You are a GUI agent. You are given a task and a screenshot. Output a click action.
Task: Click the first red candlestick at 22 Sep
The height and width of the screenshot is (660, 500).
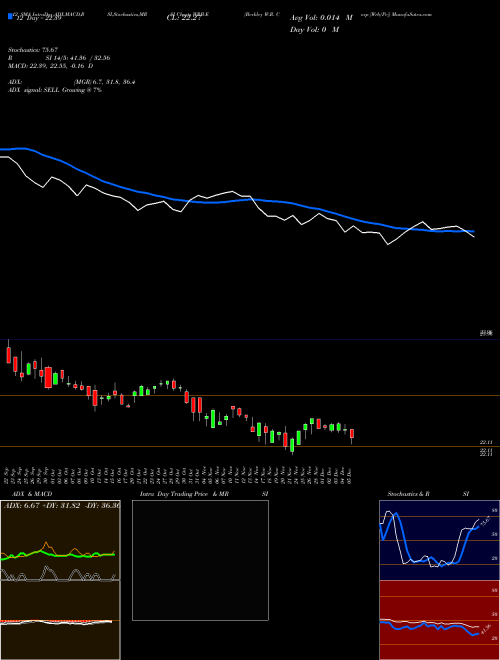(8, 355)
